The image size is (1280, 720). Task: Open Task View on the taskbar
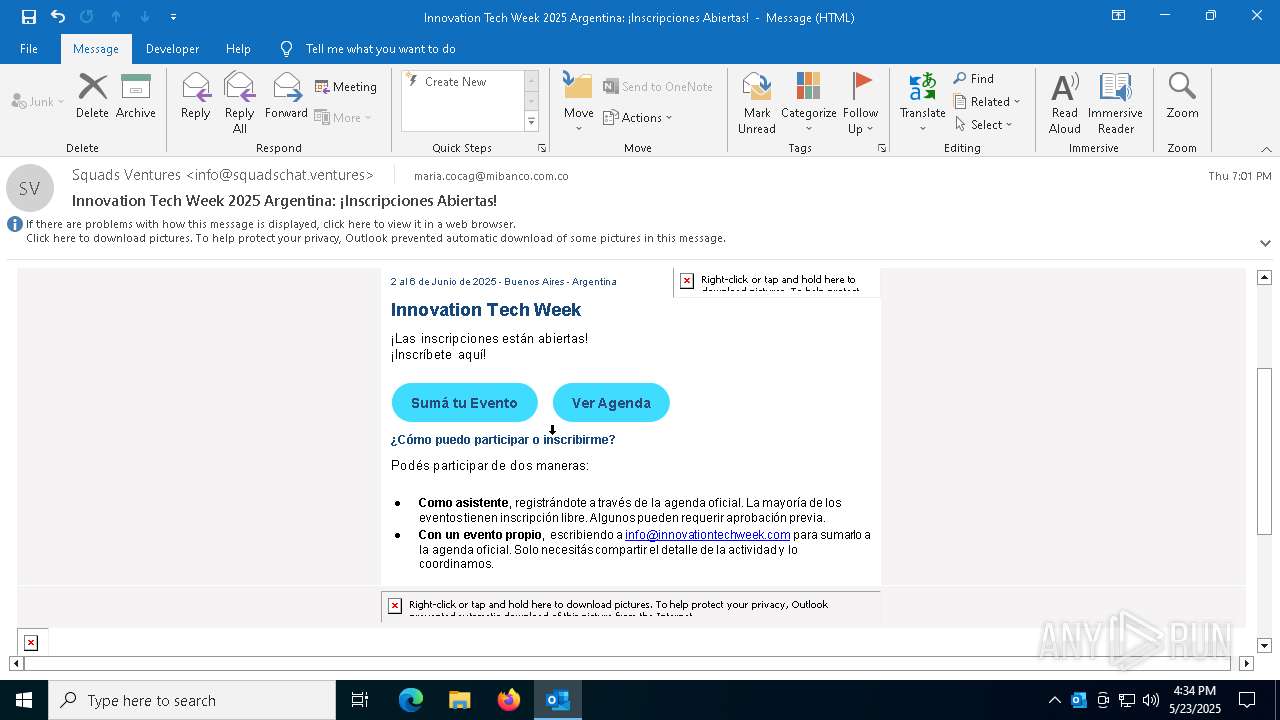pos(360,700)
